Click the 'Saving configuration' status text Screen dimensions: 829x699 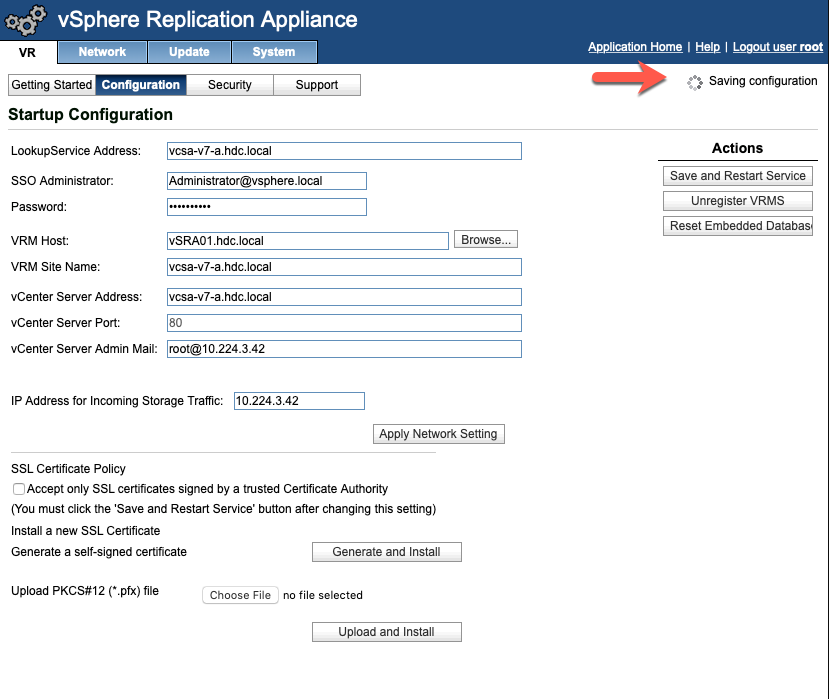click(763, 81)
